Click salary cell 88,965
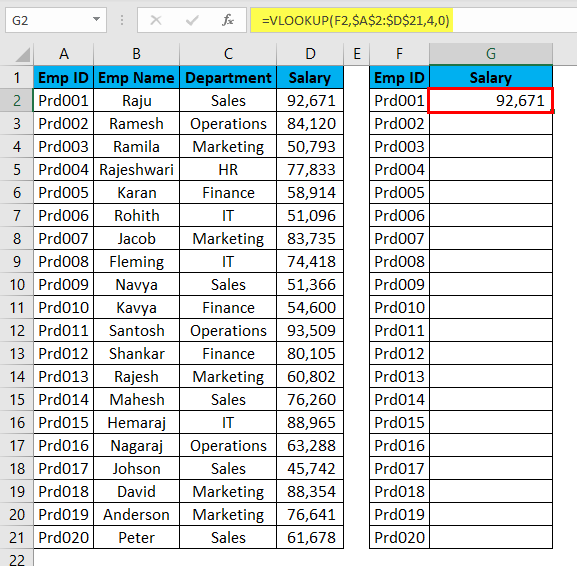 [x=310, y=422]
